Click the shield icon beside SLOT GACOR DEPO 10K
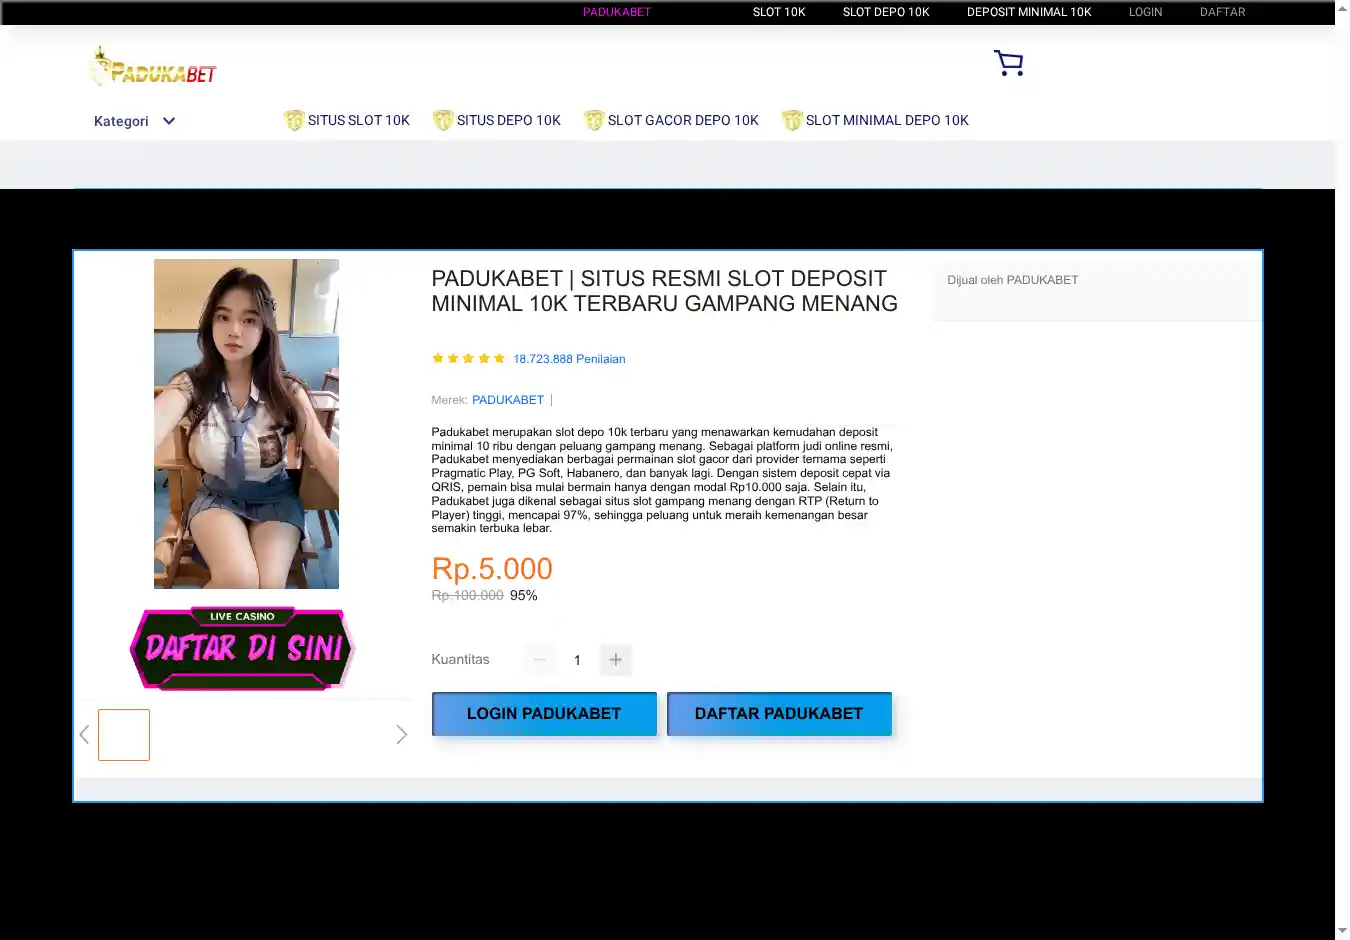Image resolution: width=1350 pixels, height=940 pixels. click(594, 121)
